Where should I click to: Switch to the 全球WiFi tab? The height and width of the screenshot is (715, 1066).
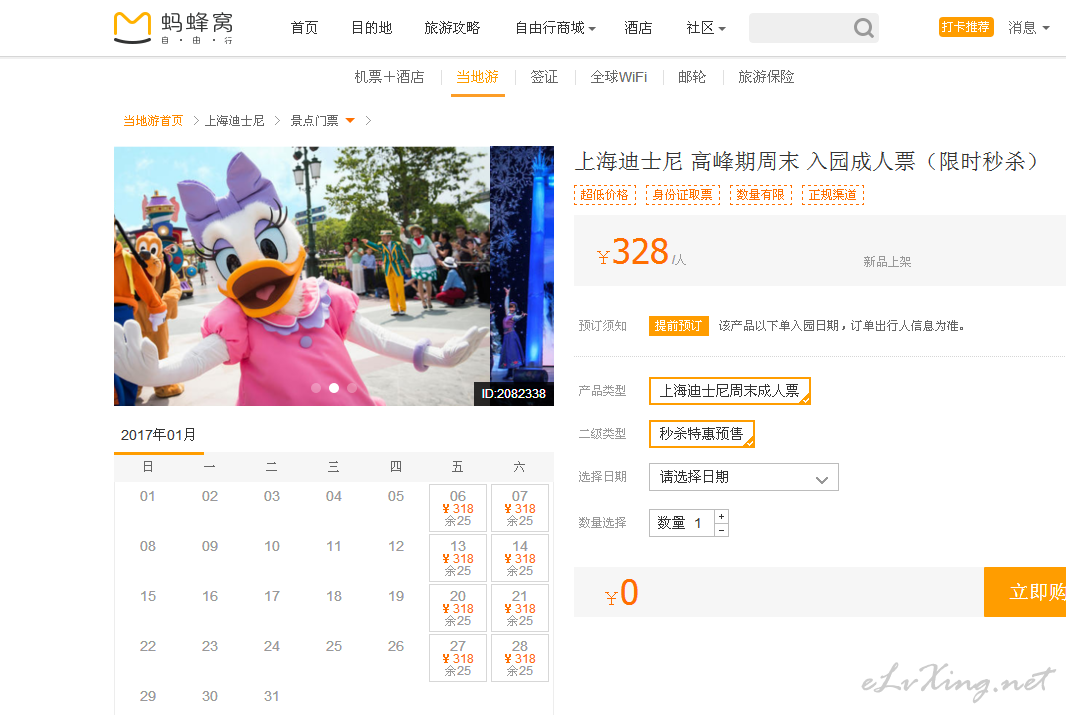tap(619, 77)
